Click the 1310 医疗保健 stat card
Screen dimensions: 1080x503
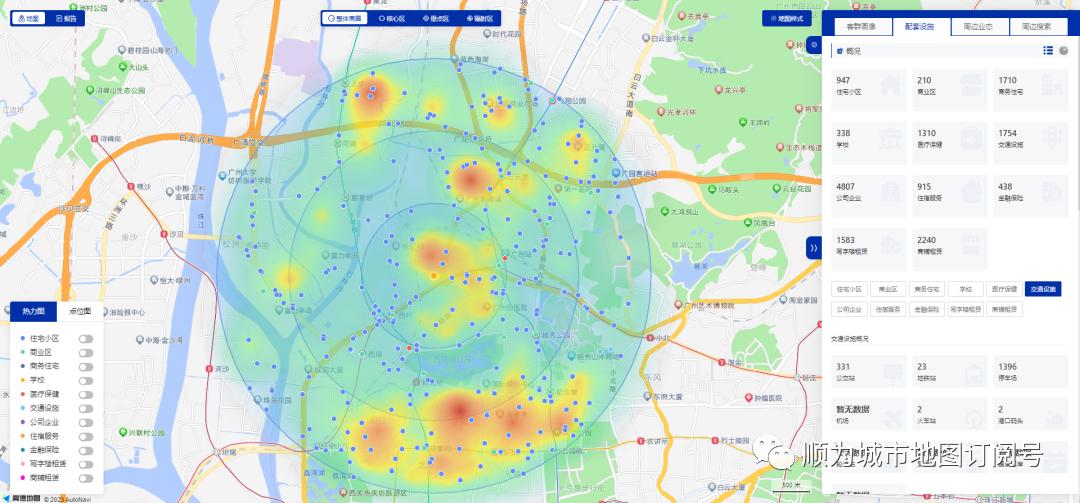tap(949, 143)
